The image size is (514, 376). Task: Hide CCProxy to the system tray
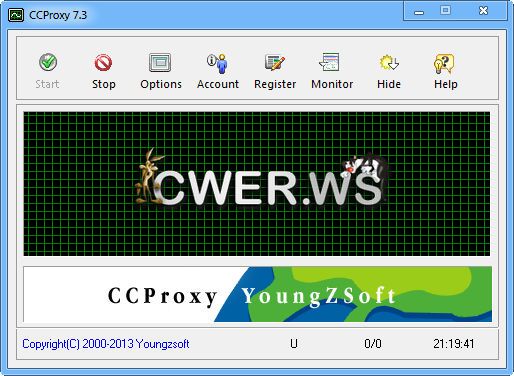(389, 71)
